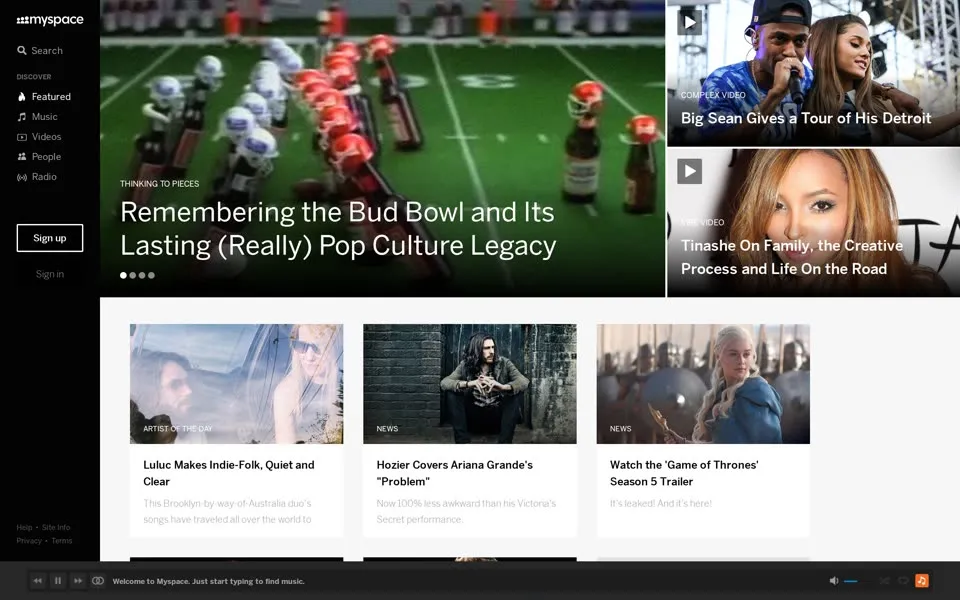Open the Help link
This screenshot has width=960, height=600.
coord(24,528)
